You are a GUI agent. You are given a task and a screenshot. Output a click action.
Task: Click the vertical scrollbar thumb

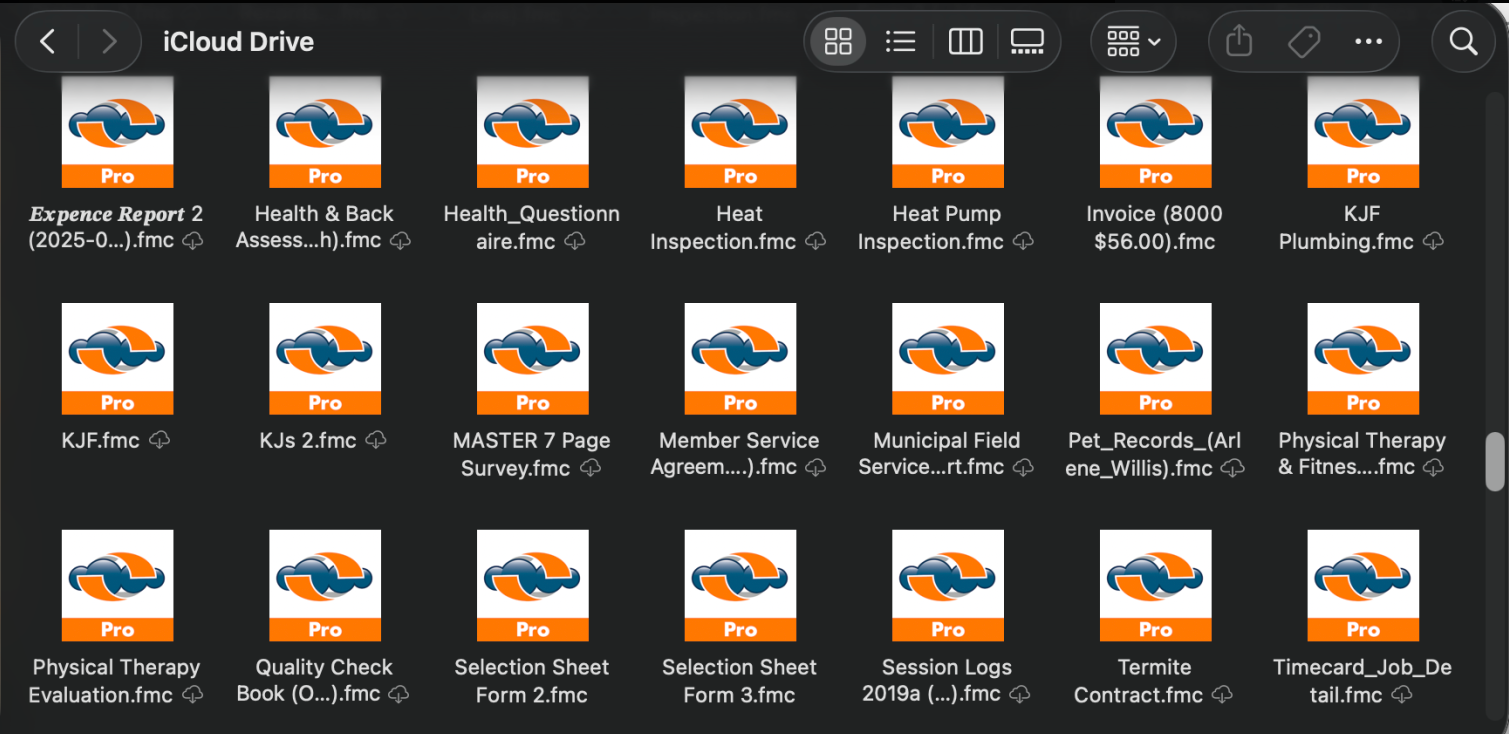click(1494, 461)
